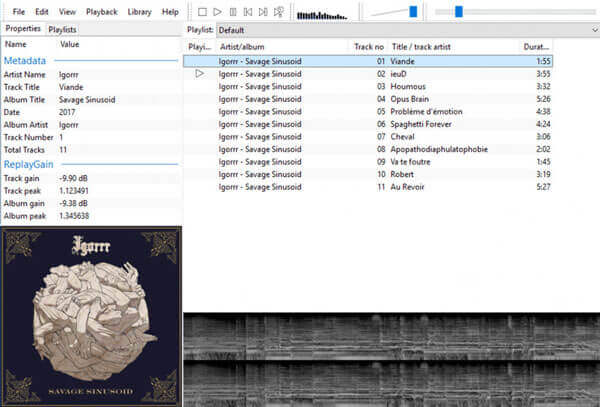The image size is (600, 407).
Task: Open the Playback menu
Action: (102, 12)
